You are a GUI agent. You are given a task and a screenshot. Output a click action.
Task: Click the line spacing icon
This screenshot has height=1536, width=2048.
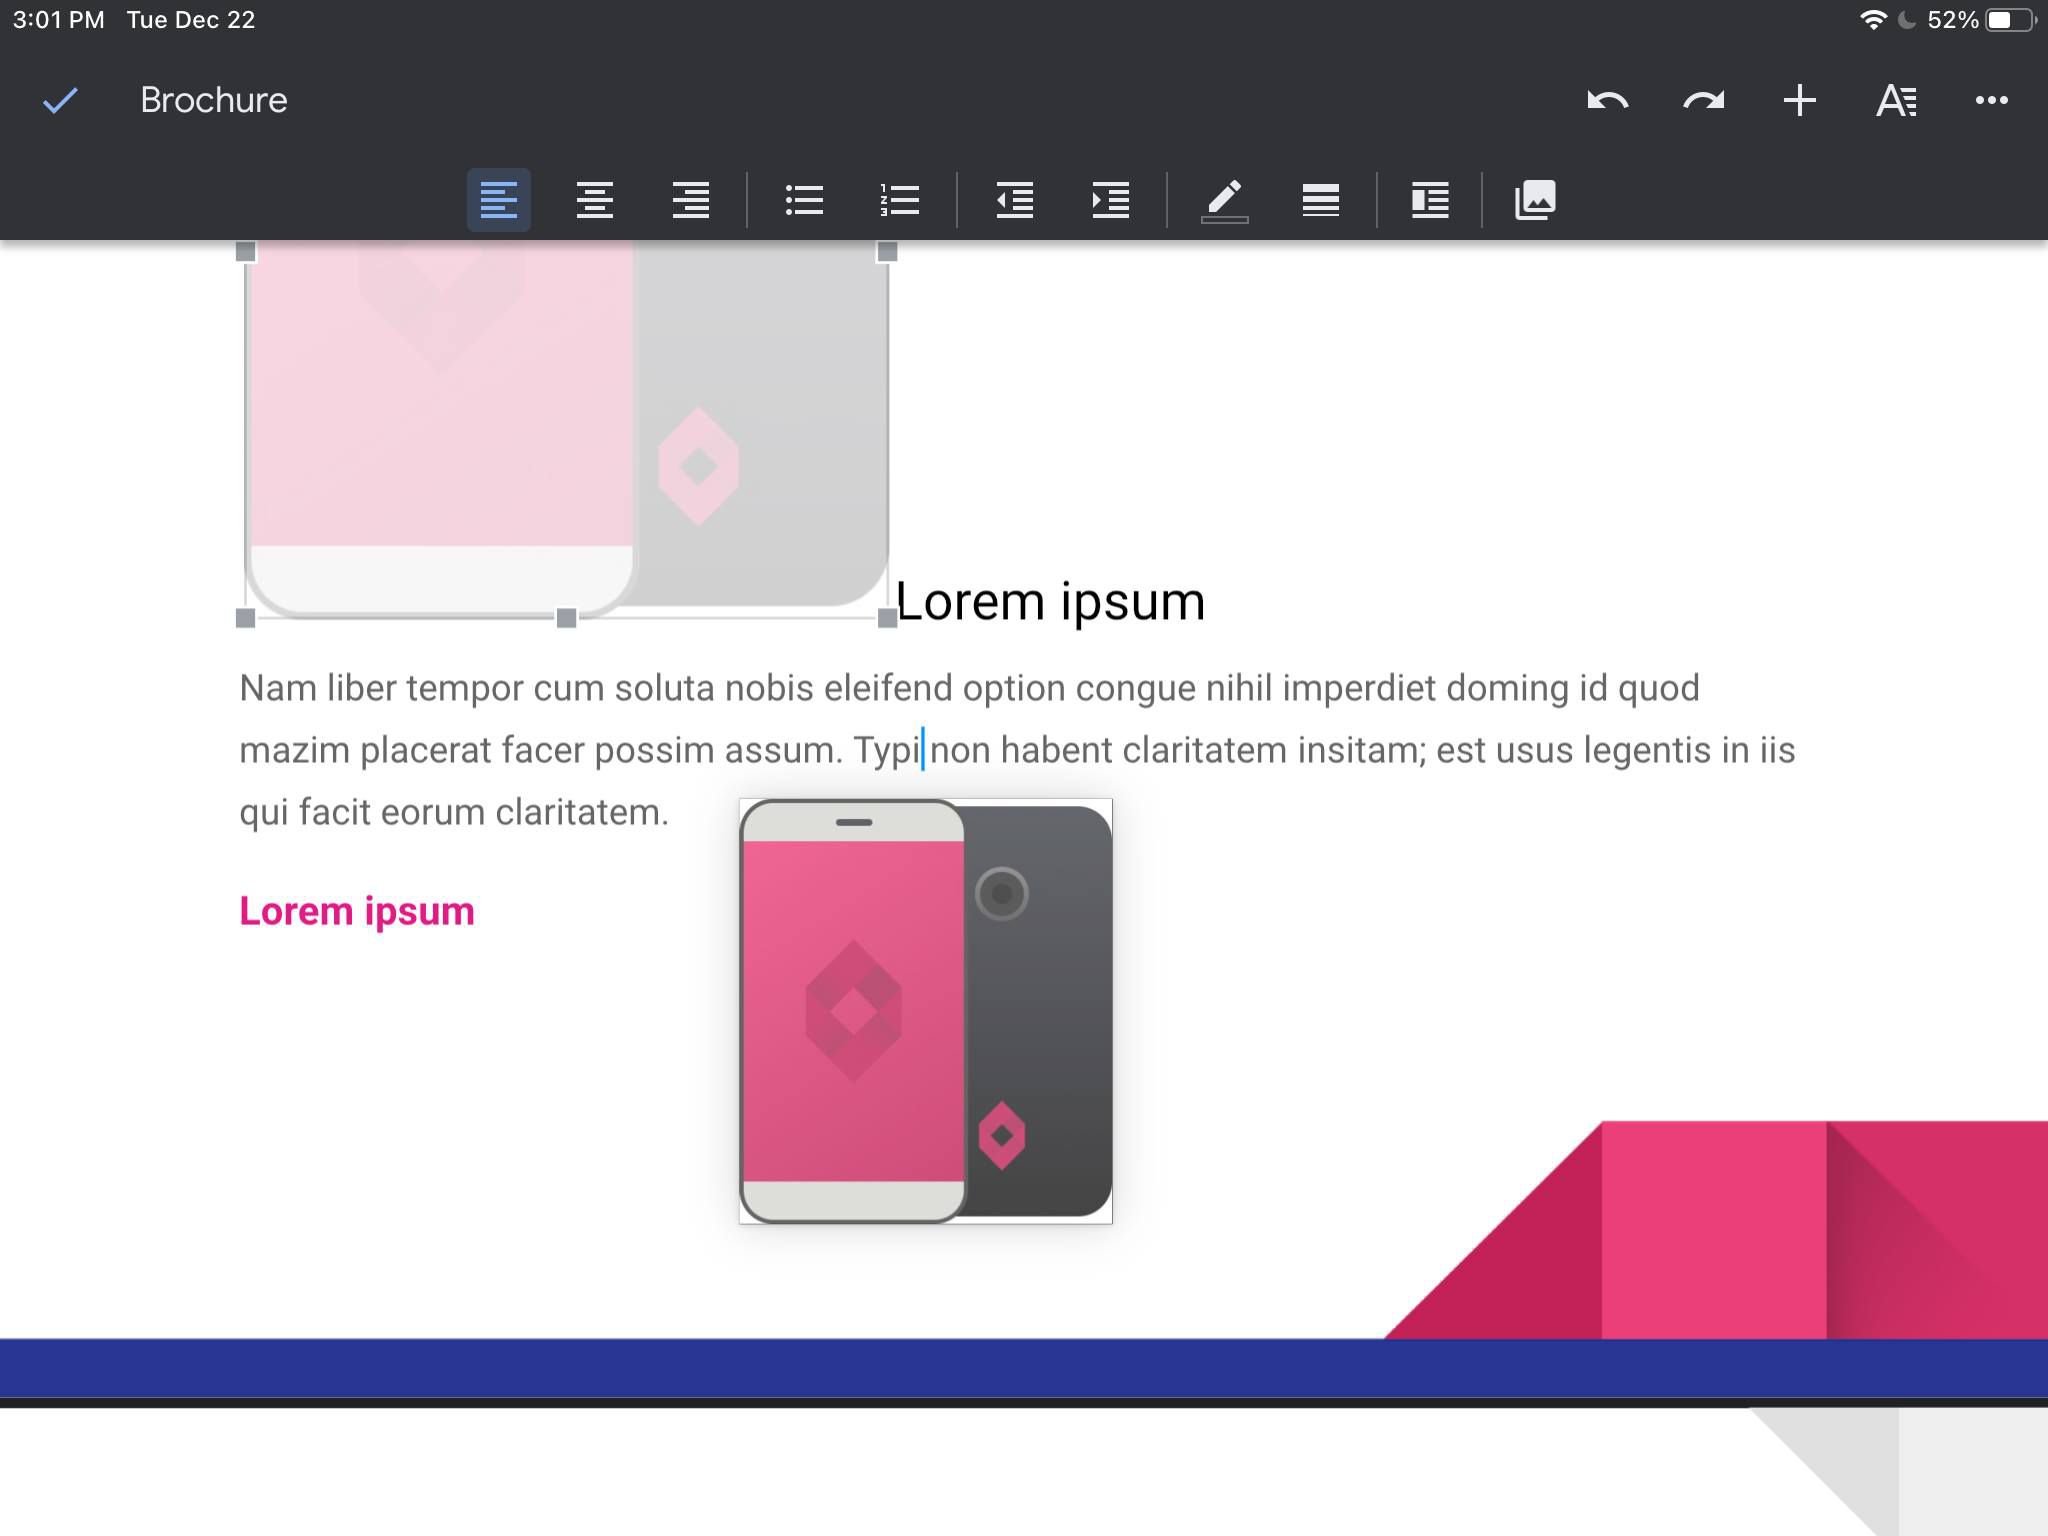click(1321, 198)
